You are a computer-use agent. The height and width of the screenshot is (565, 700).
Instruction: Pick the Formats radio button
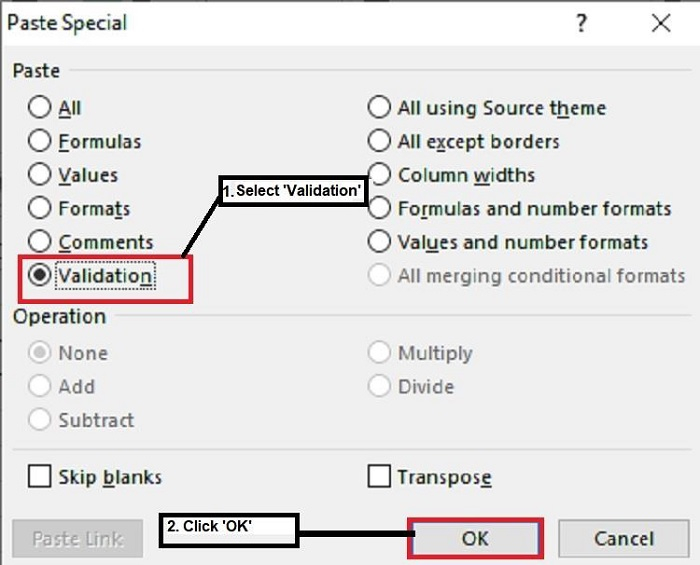(40, 208)
